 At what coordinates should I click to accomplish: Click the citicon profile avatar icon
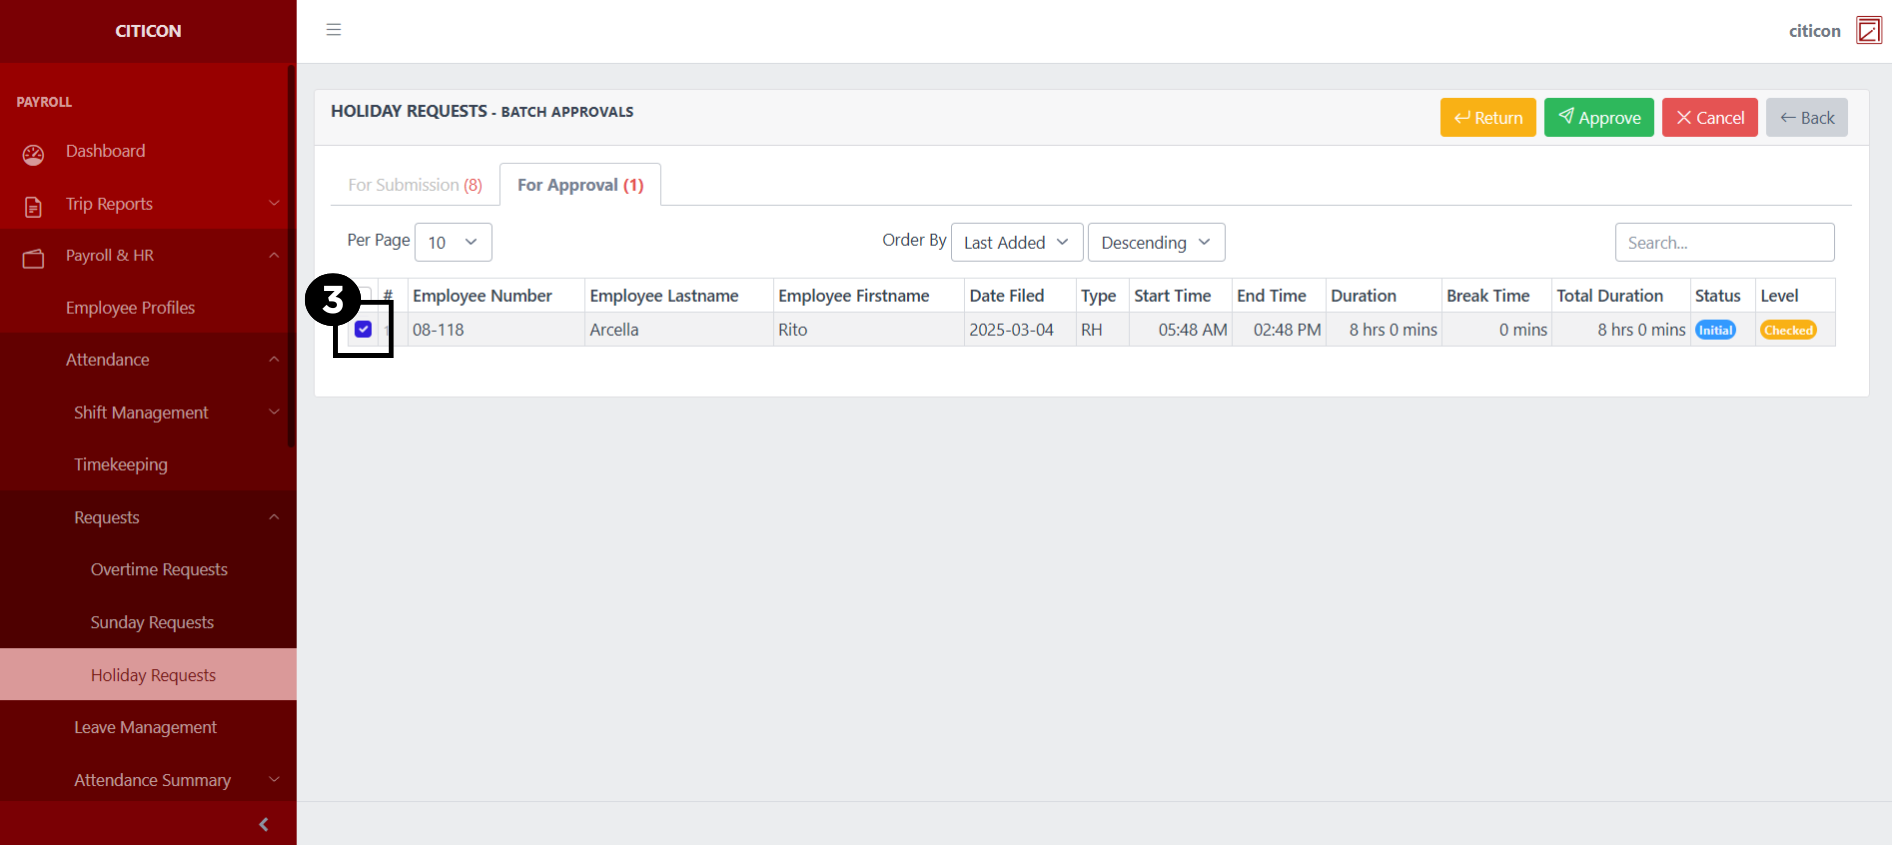click(x=1868, y=30)
